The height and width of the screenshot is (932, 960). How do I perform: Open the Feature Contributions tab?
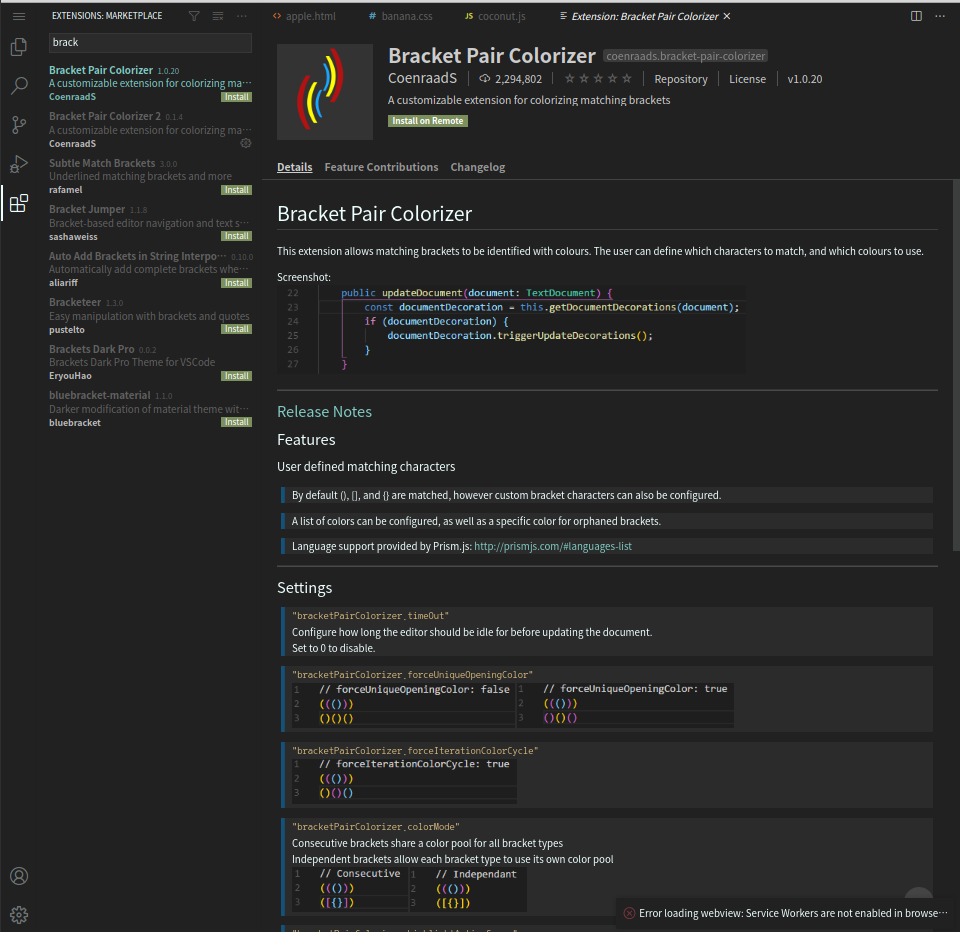pyautogui.click(x=381, y=167)
